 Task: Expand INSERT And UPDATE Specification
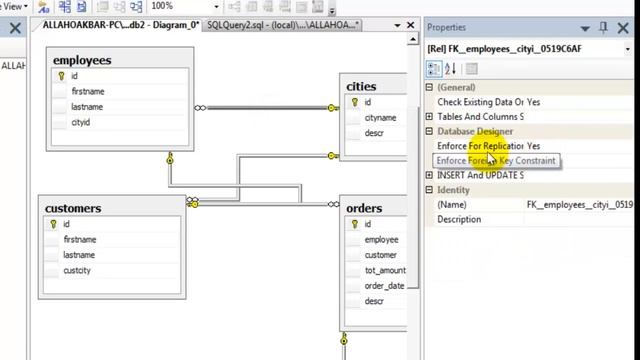tap(429, 175)
